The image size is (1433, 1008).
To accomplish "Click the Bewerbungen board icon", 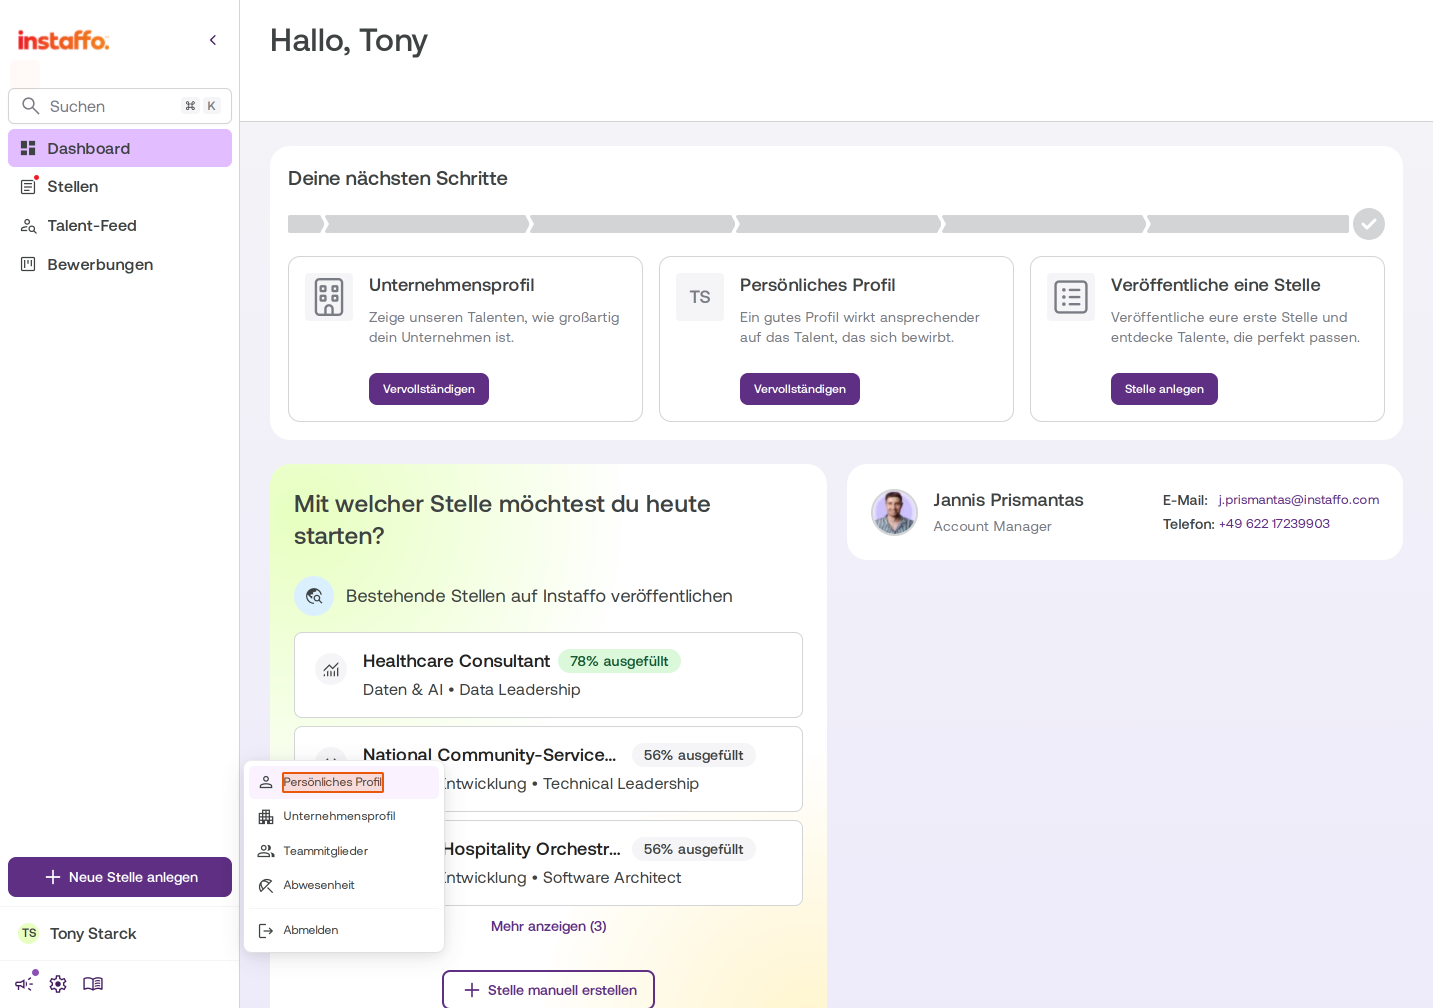I will (x=28, y=265).
